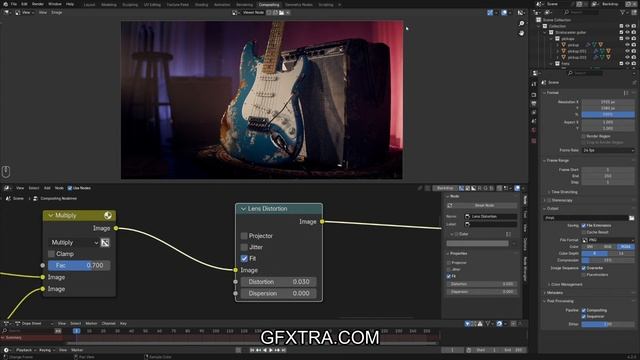
Task: Select the RGBA color mode button
Action: point(626,247)
